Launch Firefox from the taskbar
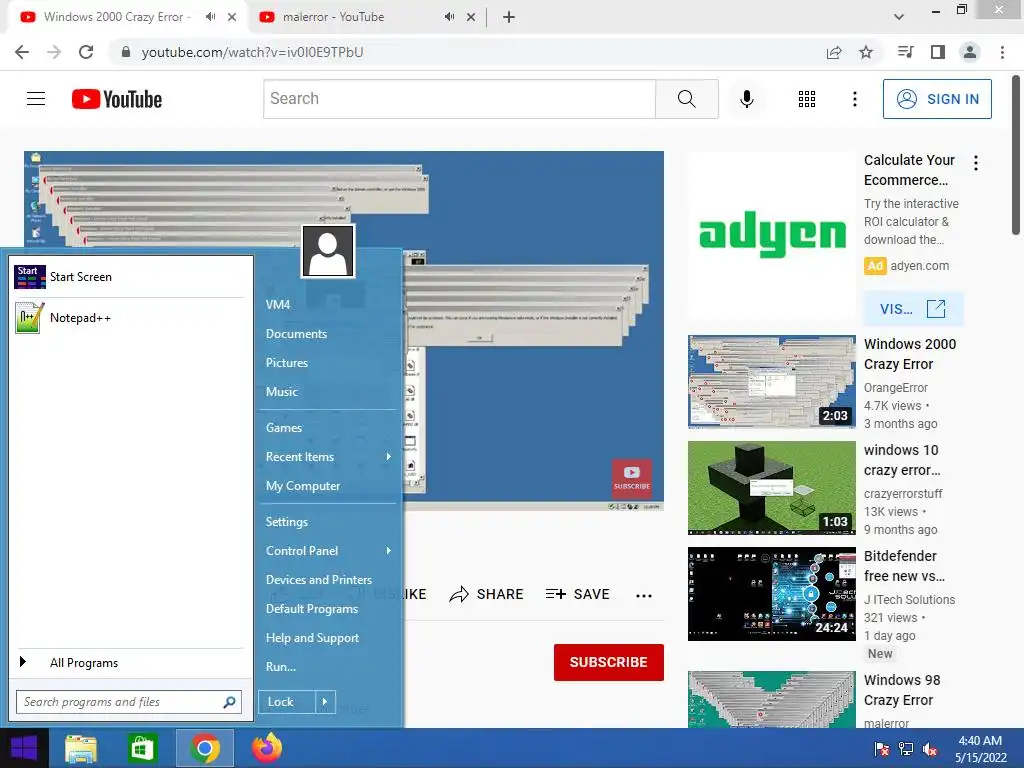The width and height of the screenshot is (1024, 768). (267, 748)
